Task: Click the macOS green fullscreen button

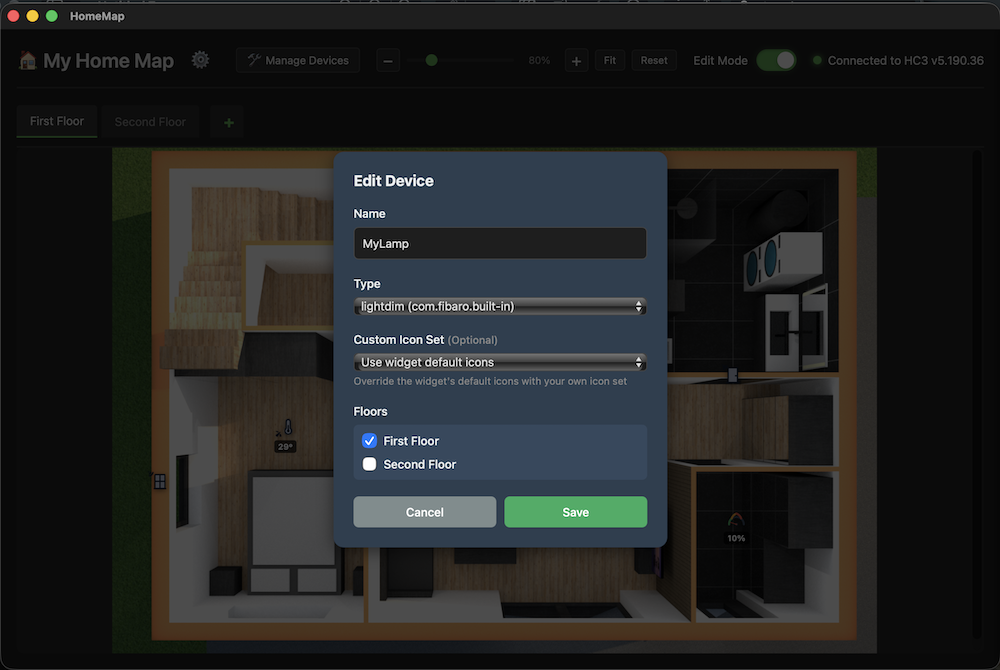Action: (52, 16)
